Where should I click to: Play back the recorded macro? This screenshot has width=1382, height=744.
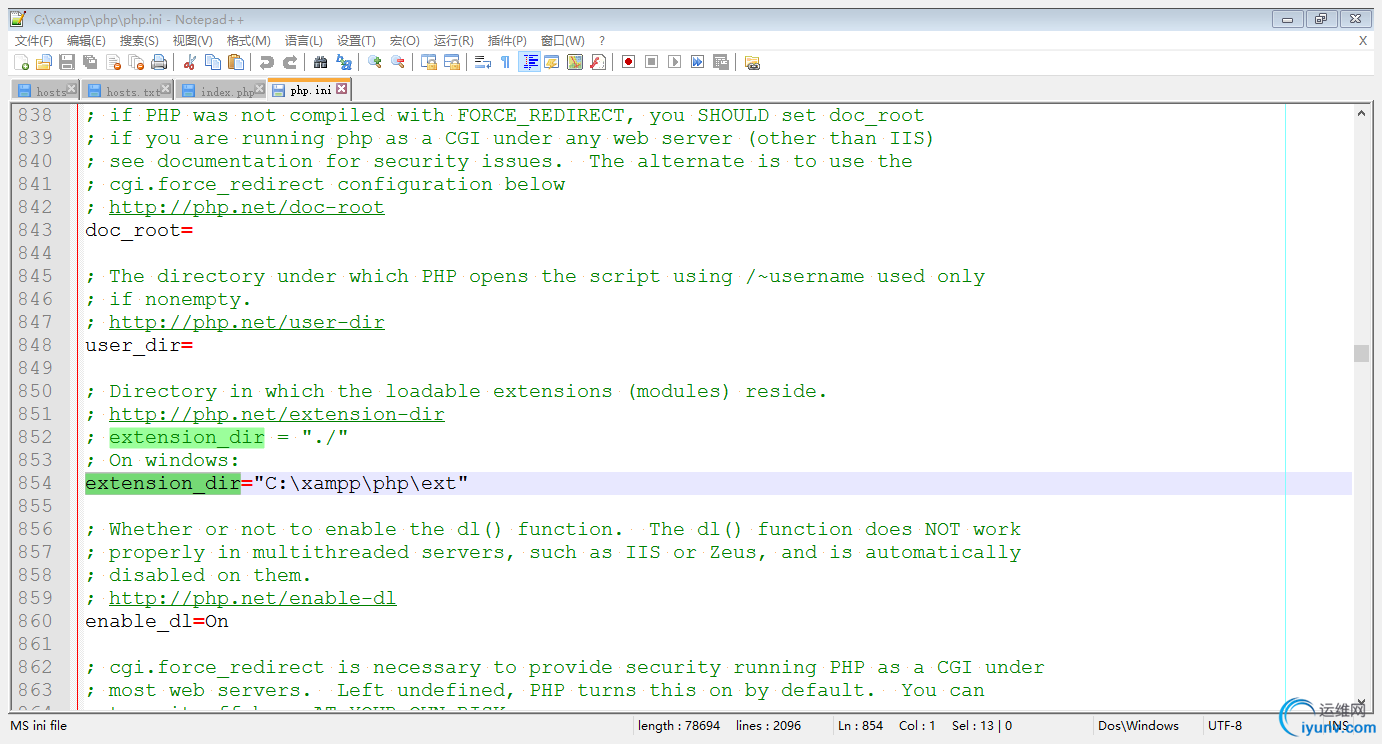pos(674,62)
